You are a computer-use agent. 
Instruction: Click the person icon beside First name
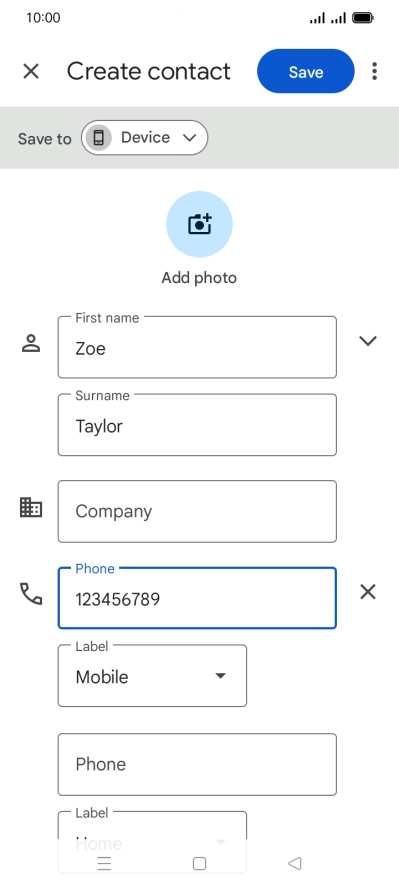click(31, 343)
